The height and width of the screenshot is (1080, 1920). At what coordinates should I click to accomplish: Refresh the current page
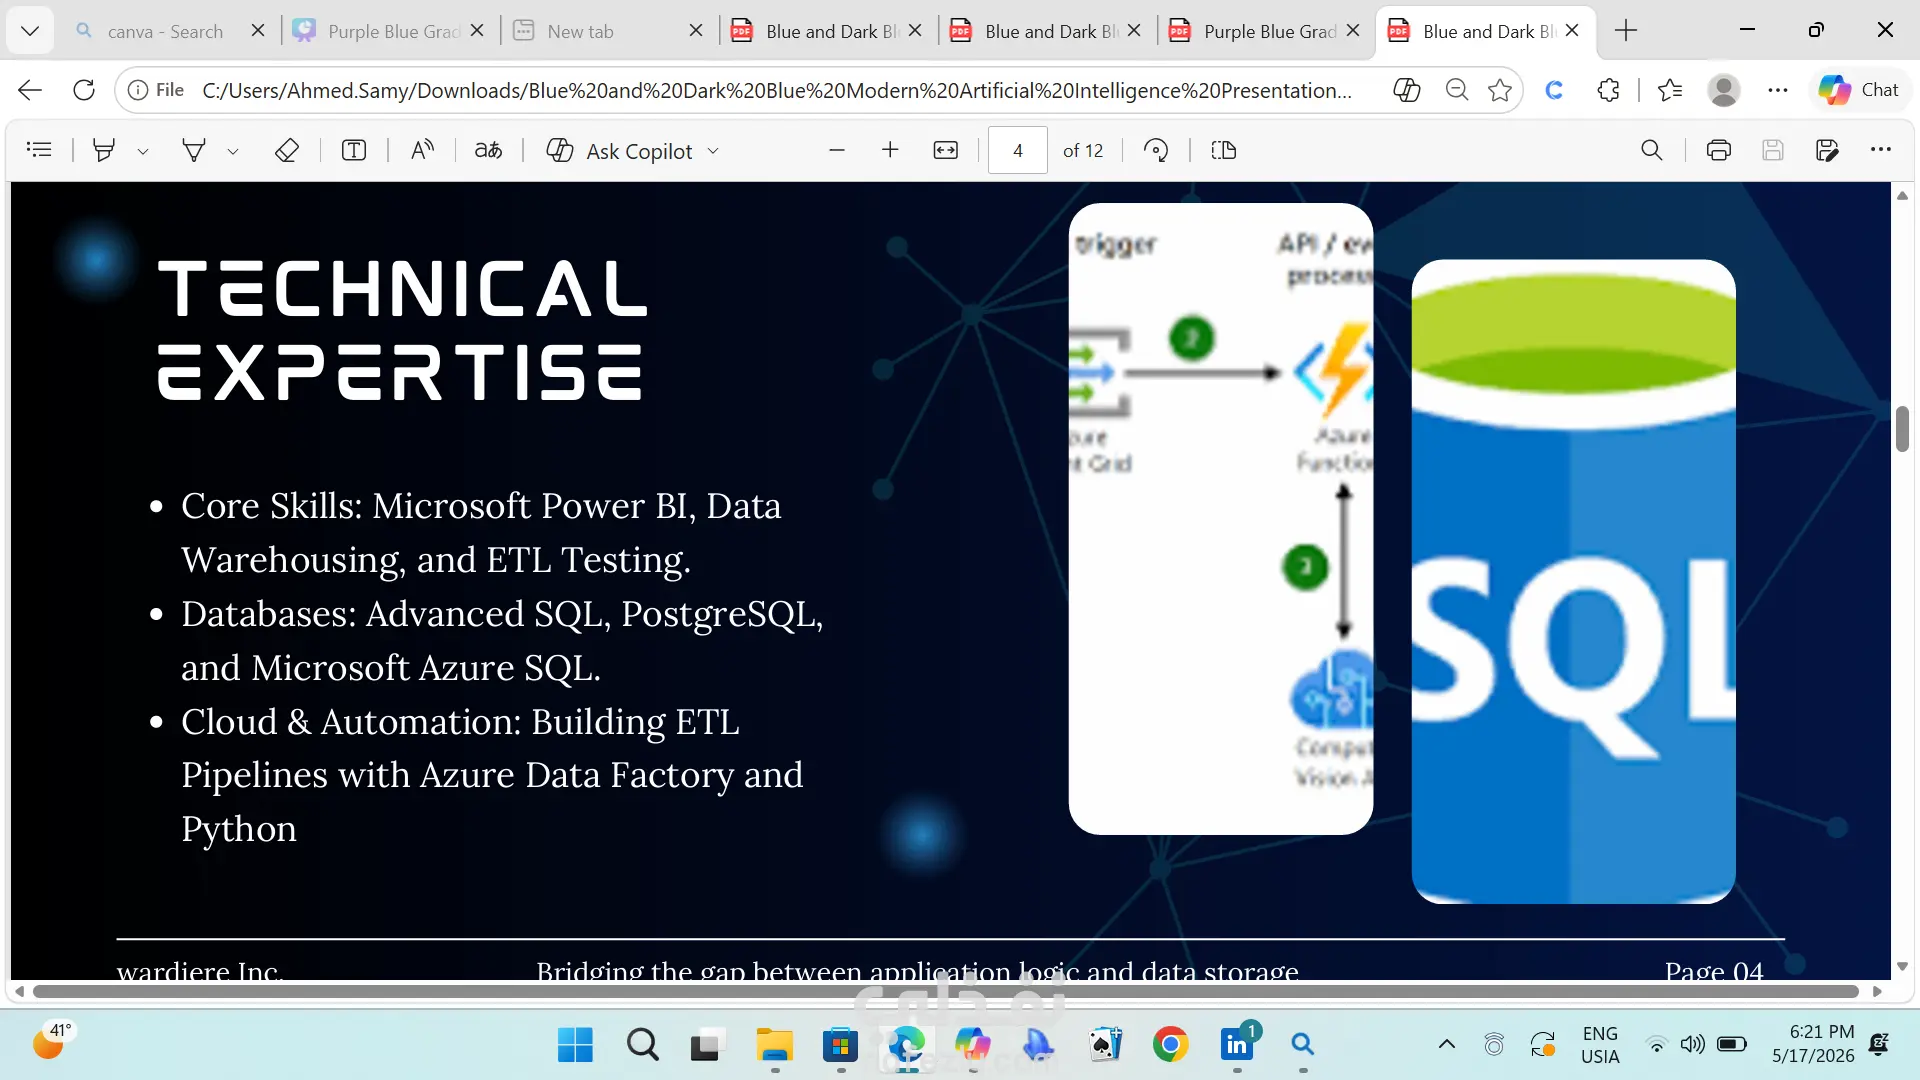pyautogui.click(x=84, y=90)
